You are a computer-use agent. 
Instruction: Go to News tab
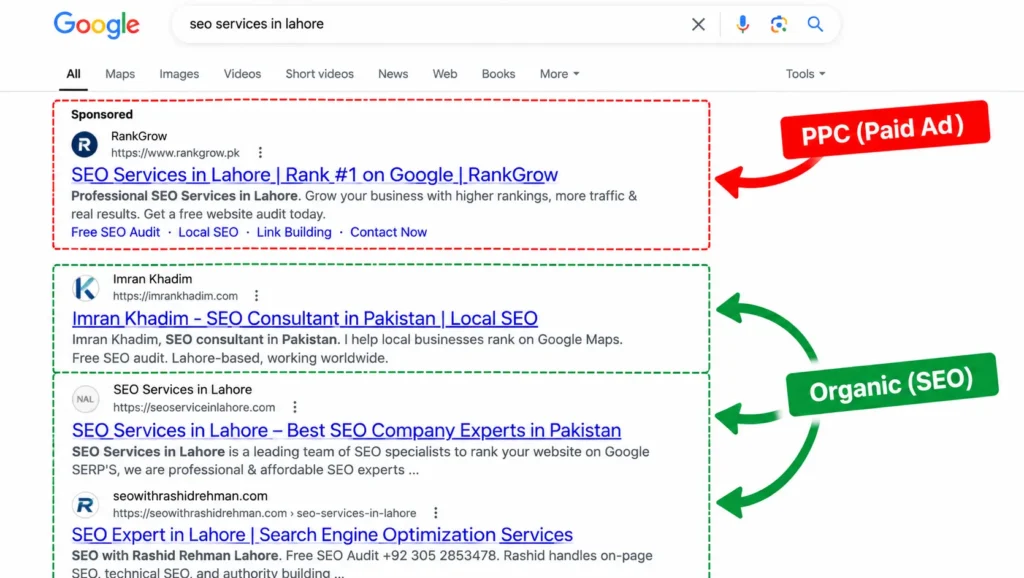[x=393, y=74]
